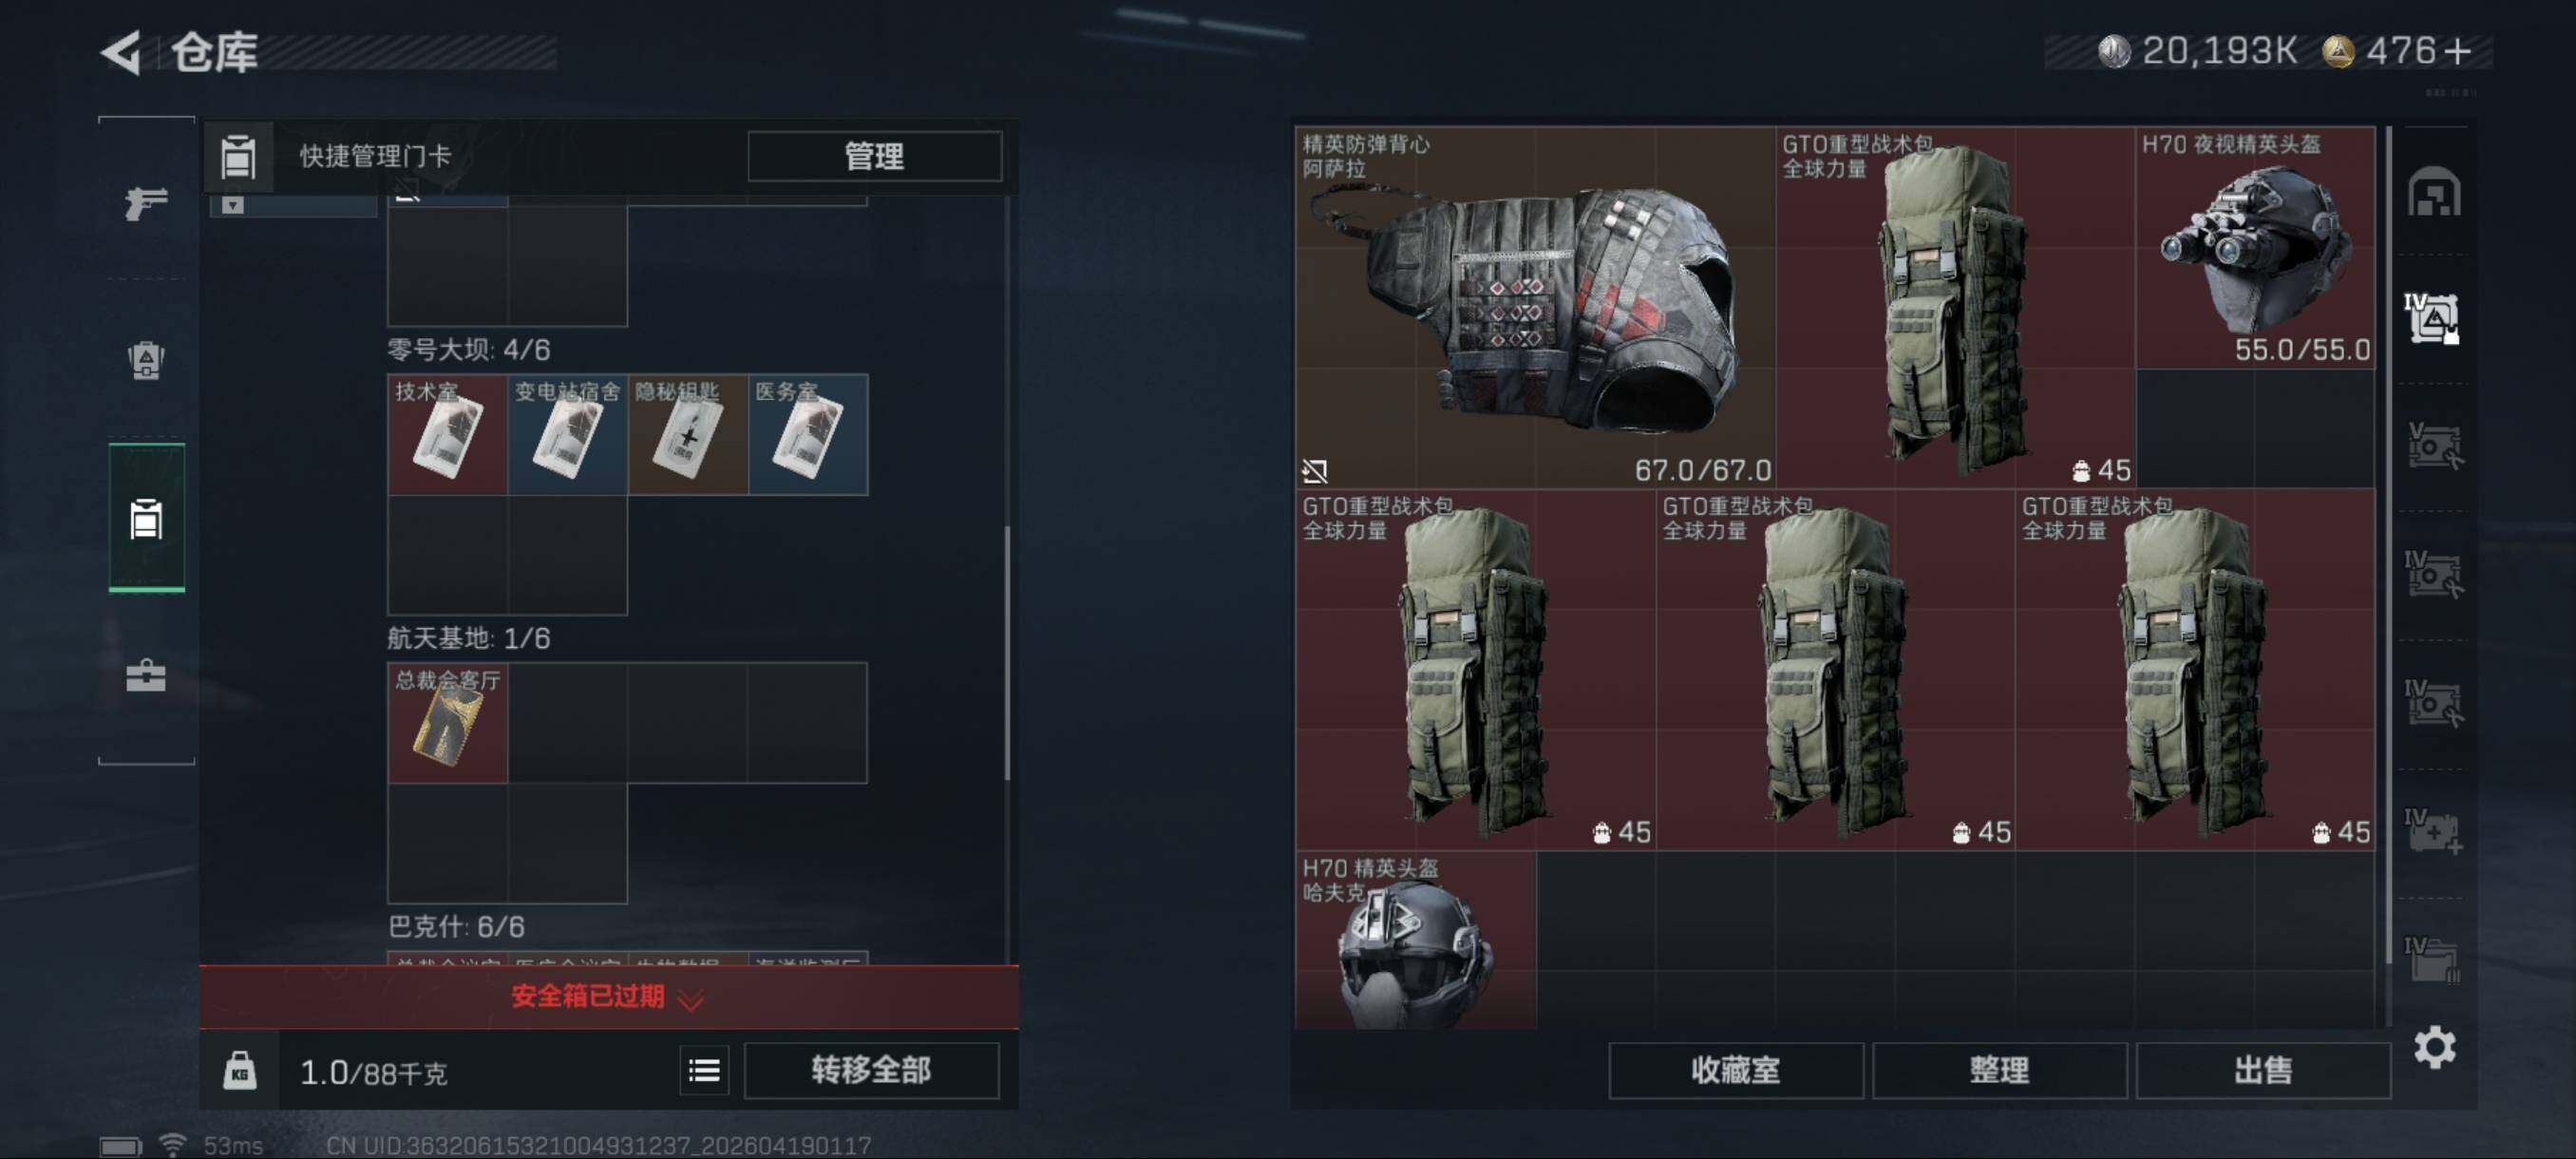Viewport: 2576px width, 1159px height.
Task: Expand the small dropdown arrow under keycard header
Action: [x=233, y=205]
